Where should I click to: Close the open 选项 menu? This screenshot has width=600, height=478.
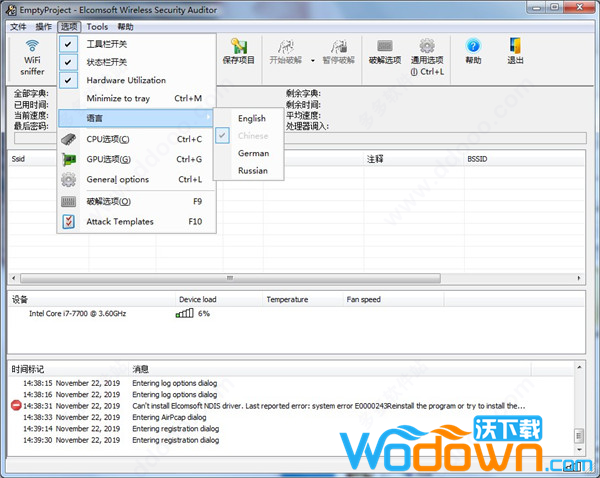tap(69, 27)
